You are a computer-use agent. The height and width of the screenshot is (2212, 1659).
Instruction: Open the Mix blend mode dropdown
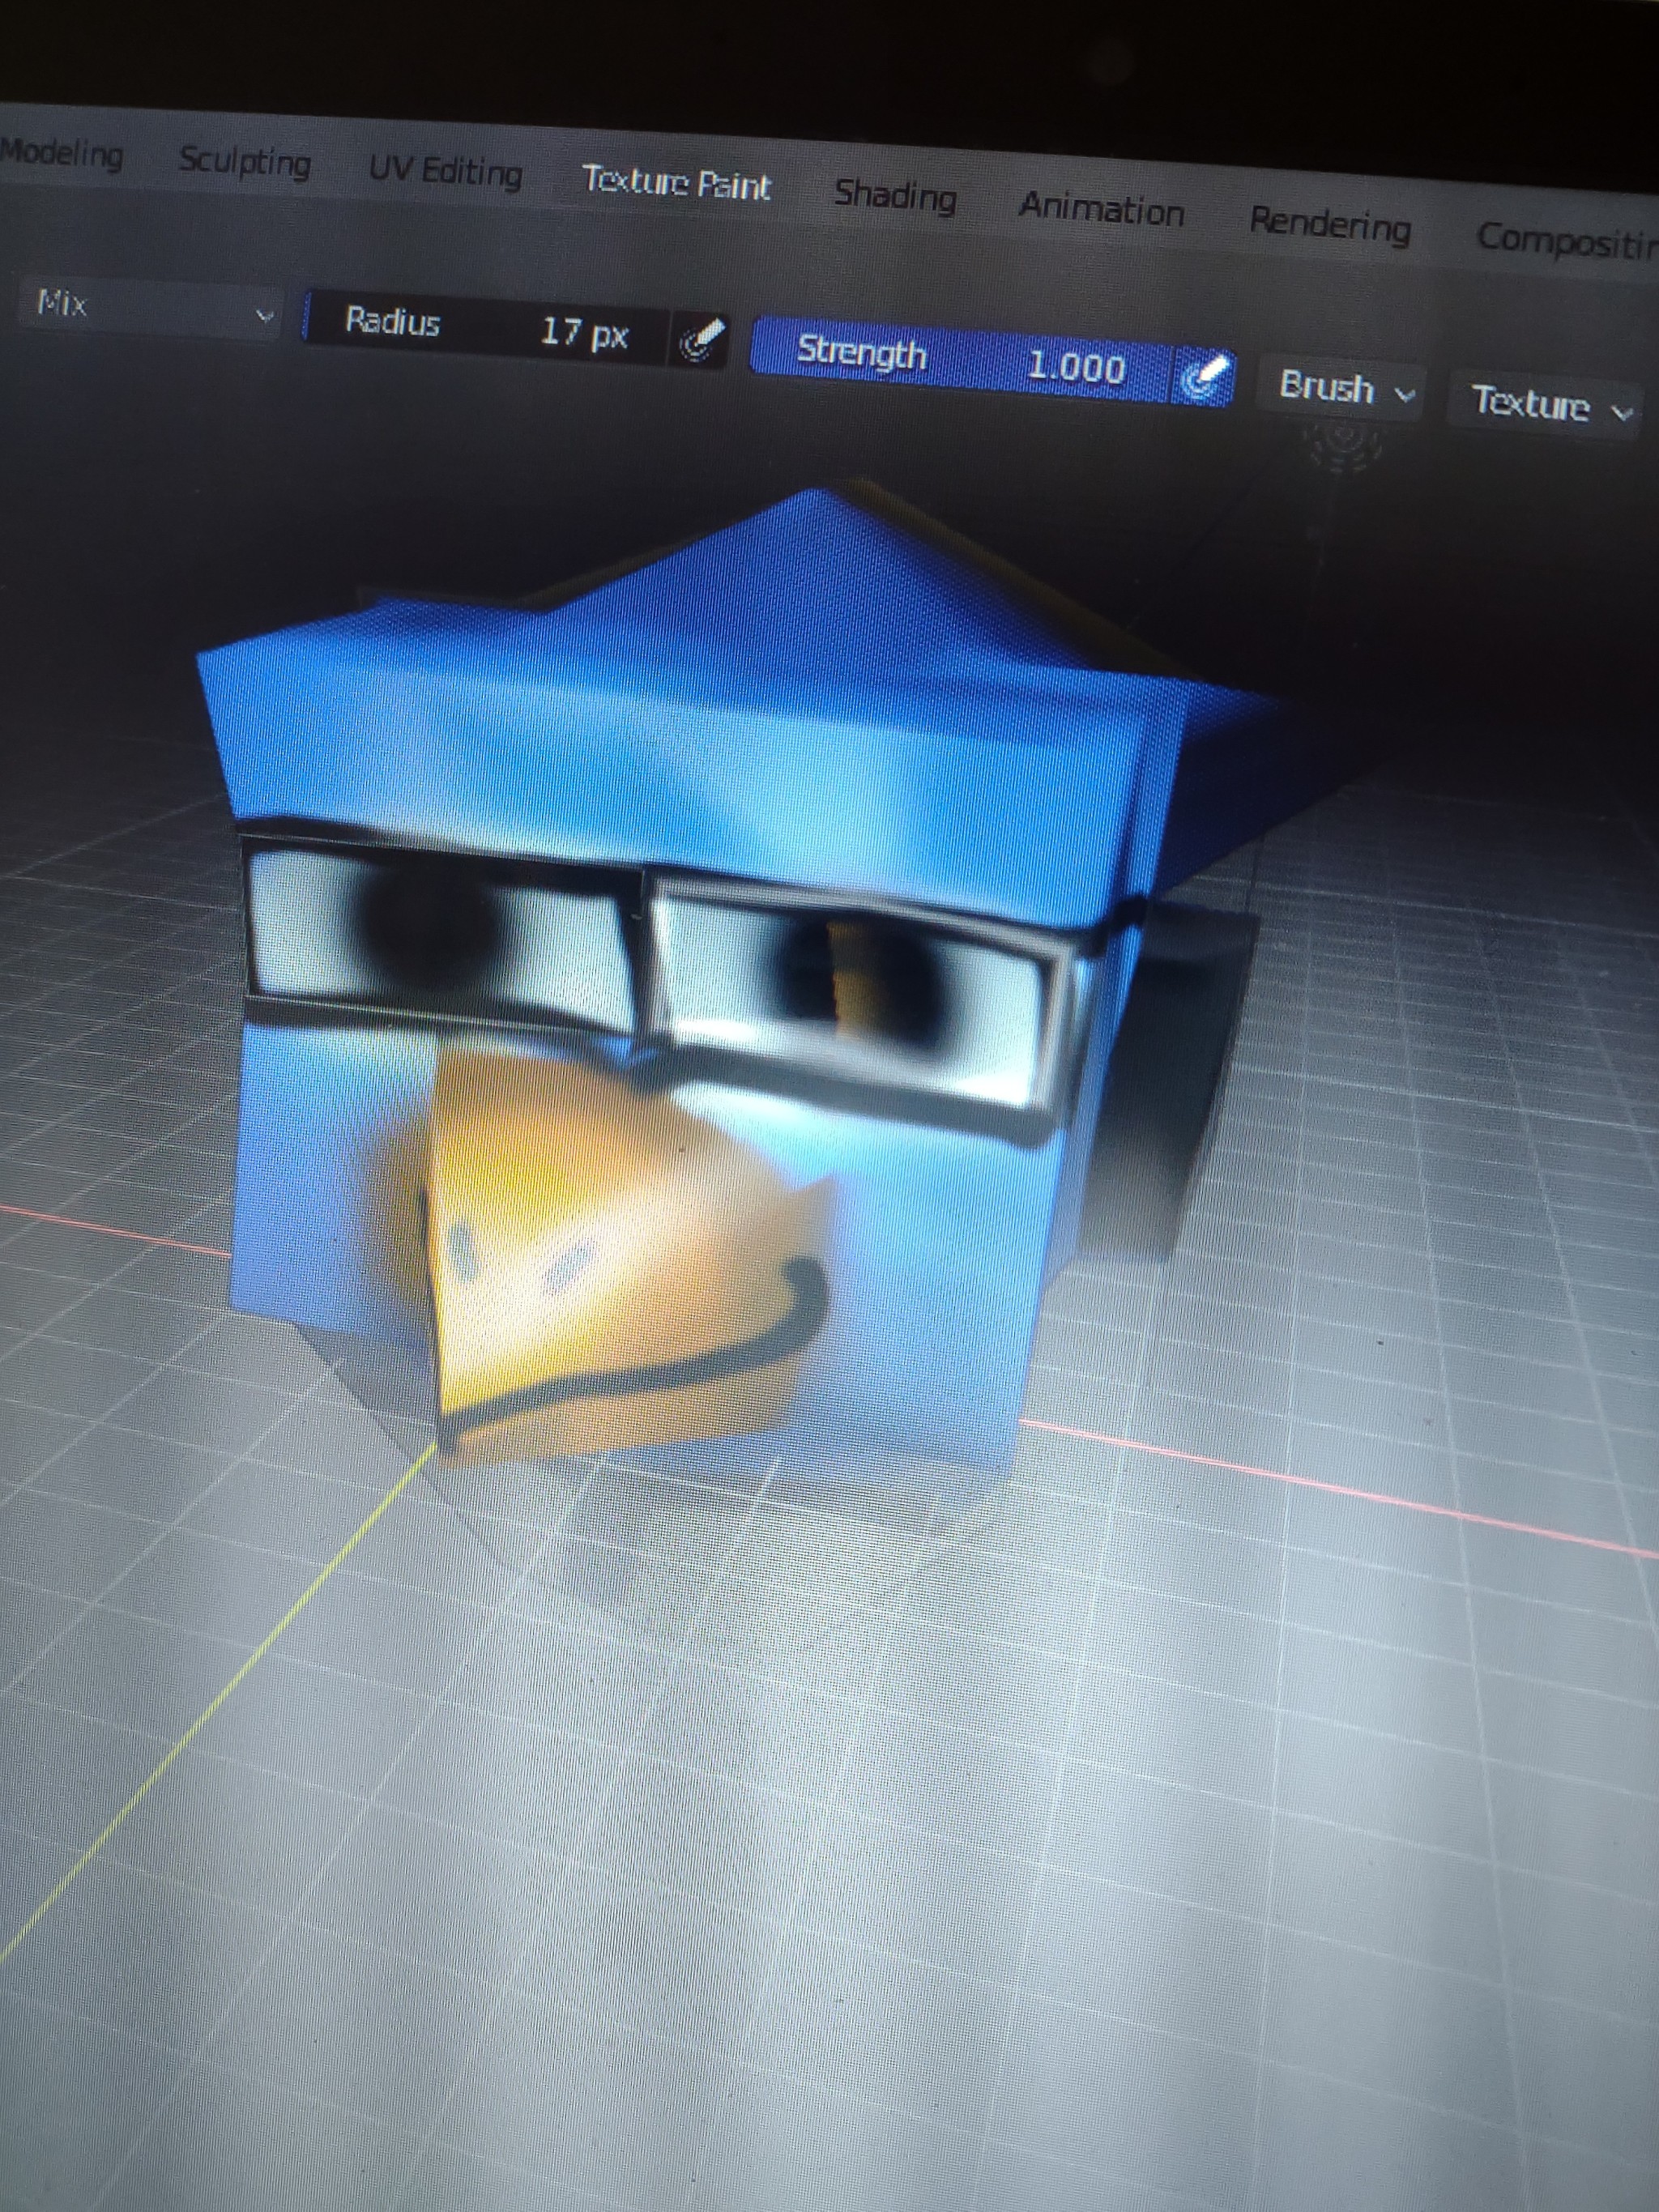coord(150,307)
